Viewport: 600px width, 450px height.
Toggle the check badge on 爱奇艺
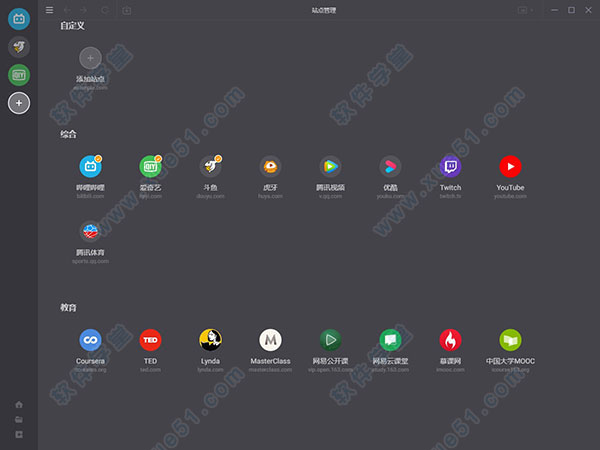[x=158, y=158]
